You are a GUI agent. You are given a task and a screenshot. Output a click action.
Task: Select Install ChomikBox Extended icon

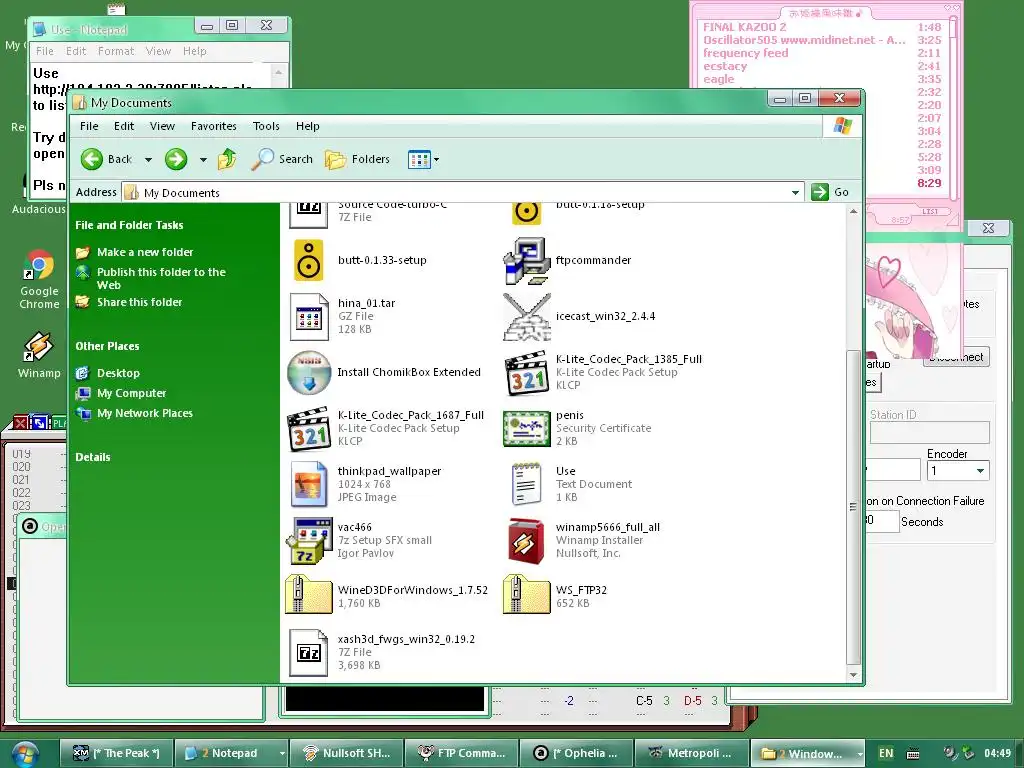click(309, 372)
